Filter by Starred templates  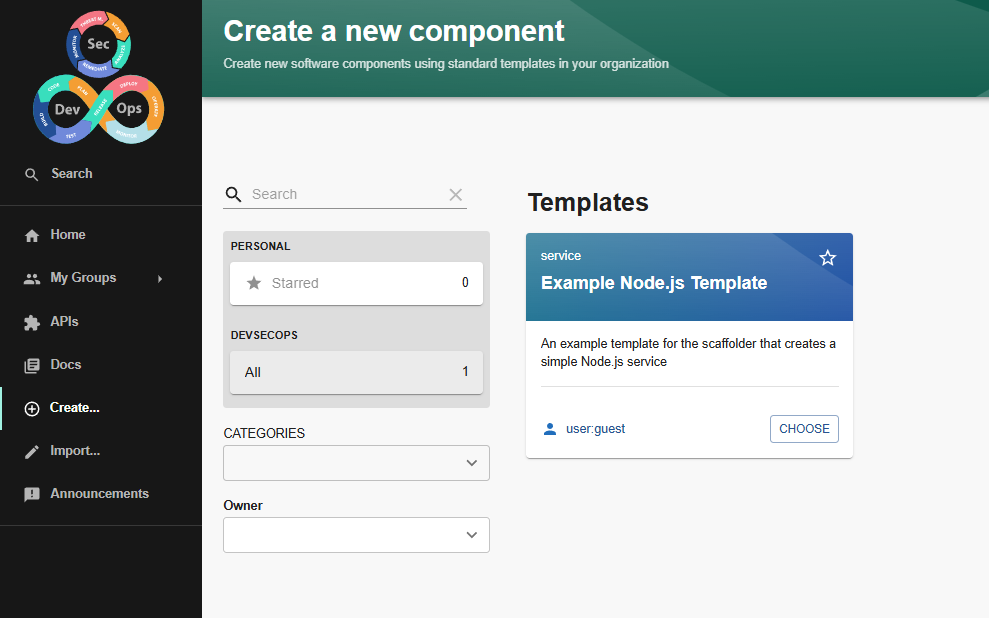(x=356, y=283)
